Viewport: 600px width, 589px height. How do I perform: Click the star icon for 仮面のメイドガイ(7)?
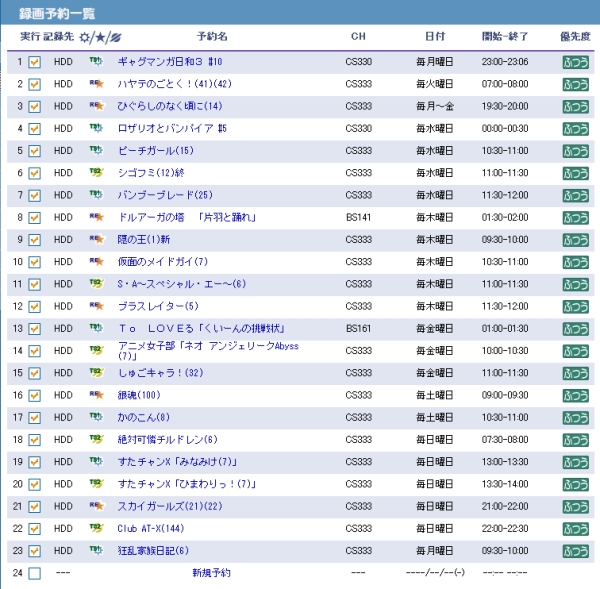(x=96, y=261)
